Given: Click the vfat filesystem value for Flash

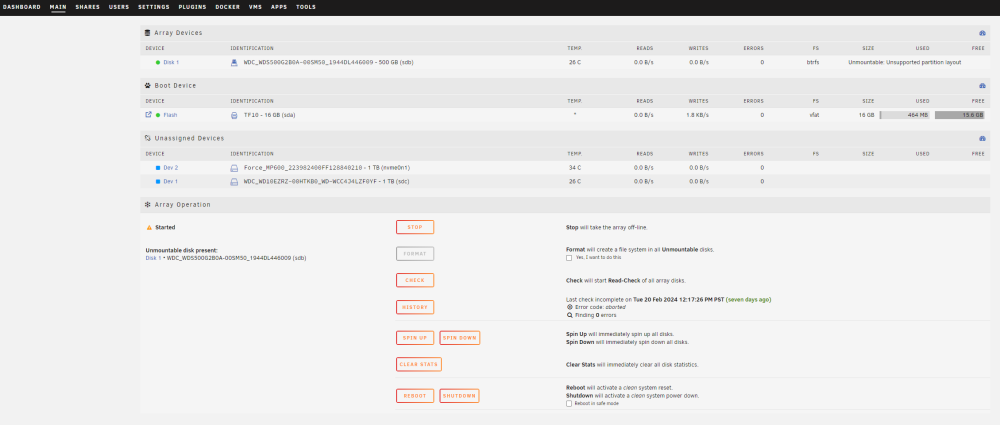Looking at the screenshot, I should click(814, 116).
